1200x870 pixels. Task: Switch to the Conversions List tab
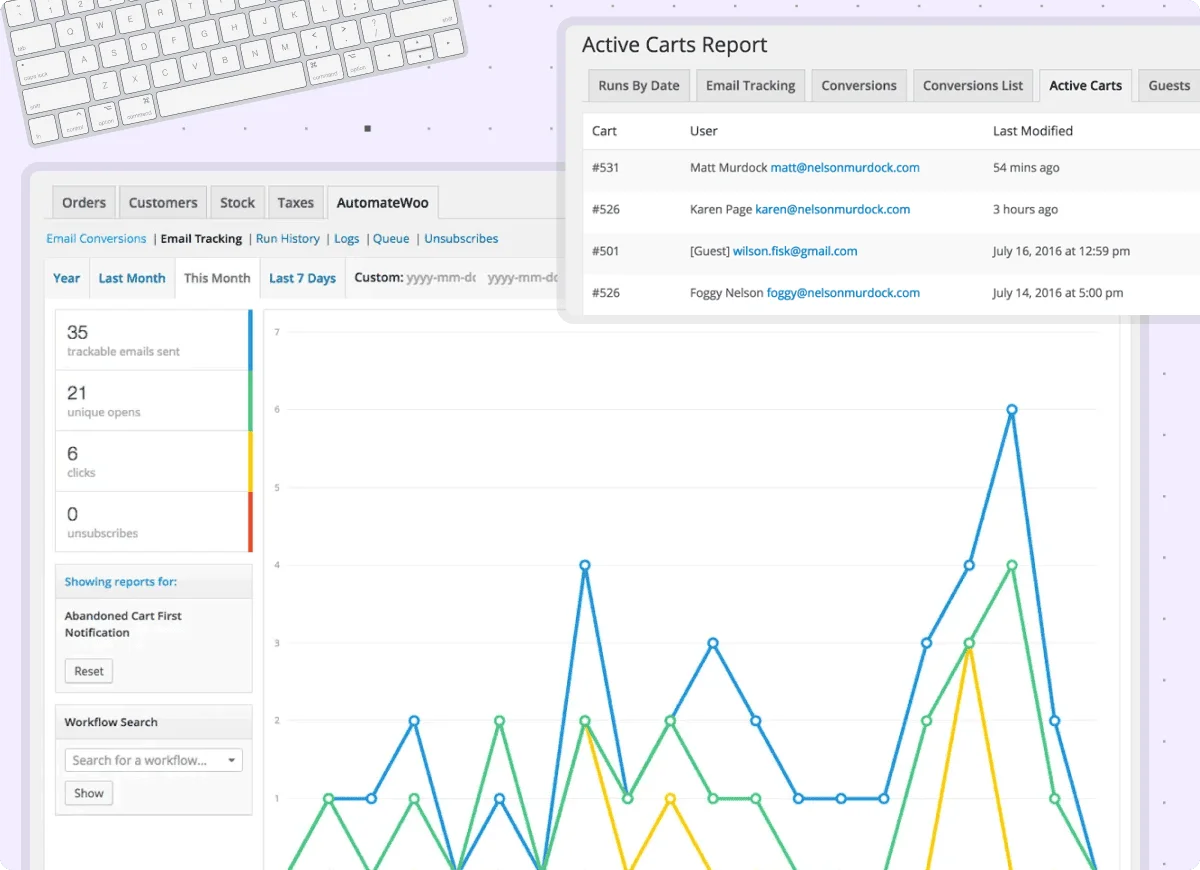pyautogui.click(x=973, y=85)
